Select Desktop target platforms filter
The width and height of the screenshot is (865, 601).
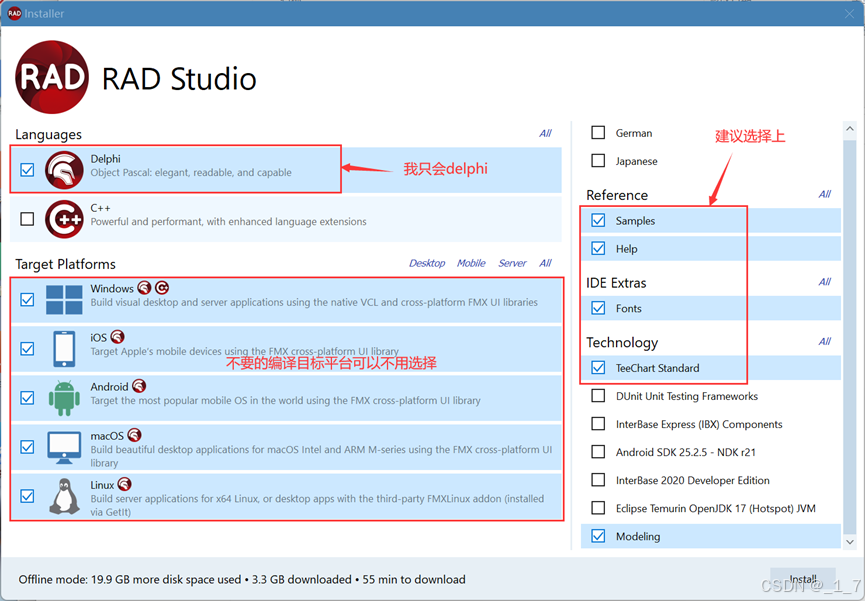coord(427,263)
